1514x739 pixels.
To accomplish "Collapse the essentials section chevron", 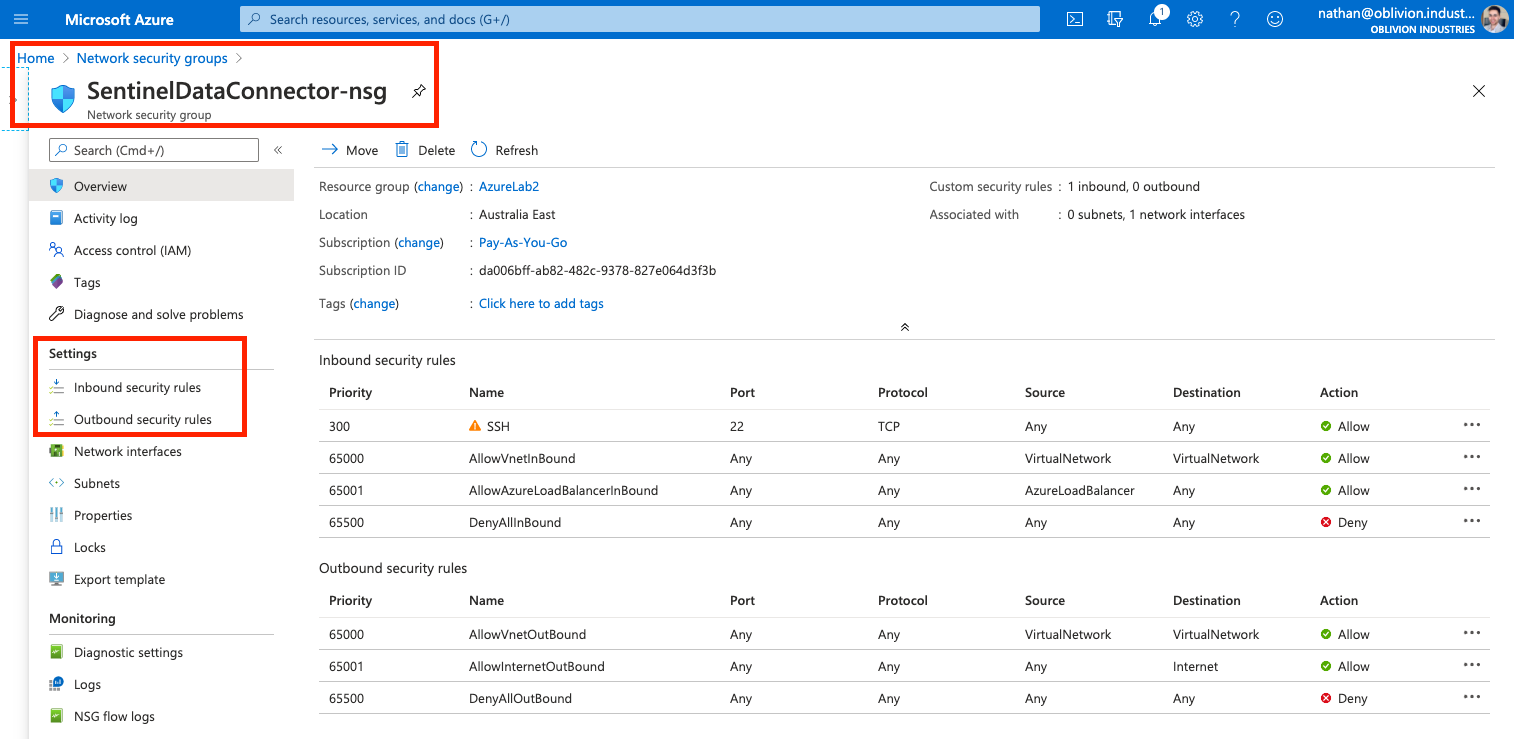I will (x=905, y=327).
